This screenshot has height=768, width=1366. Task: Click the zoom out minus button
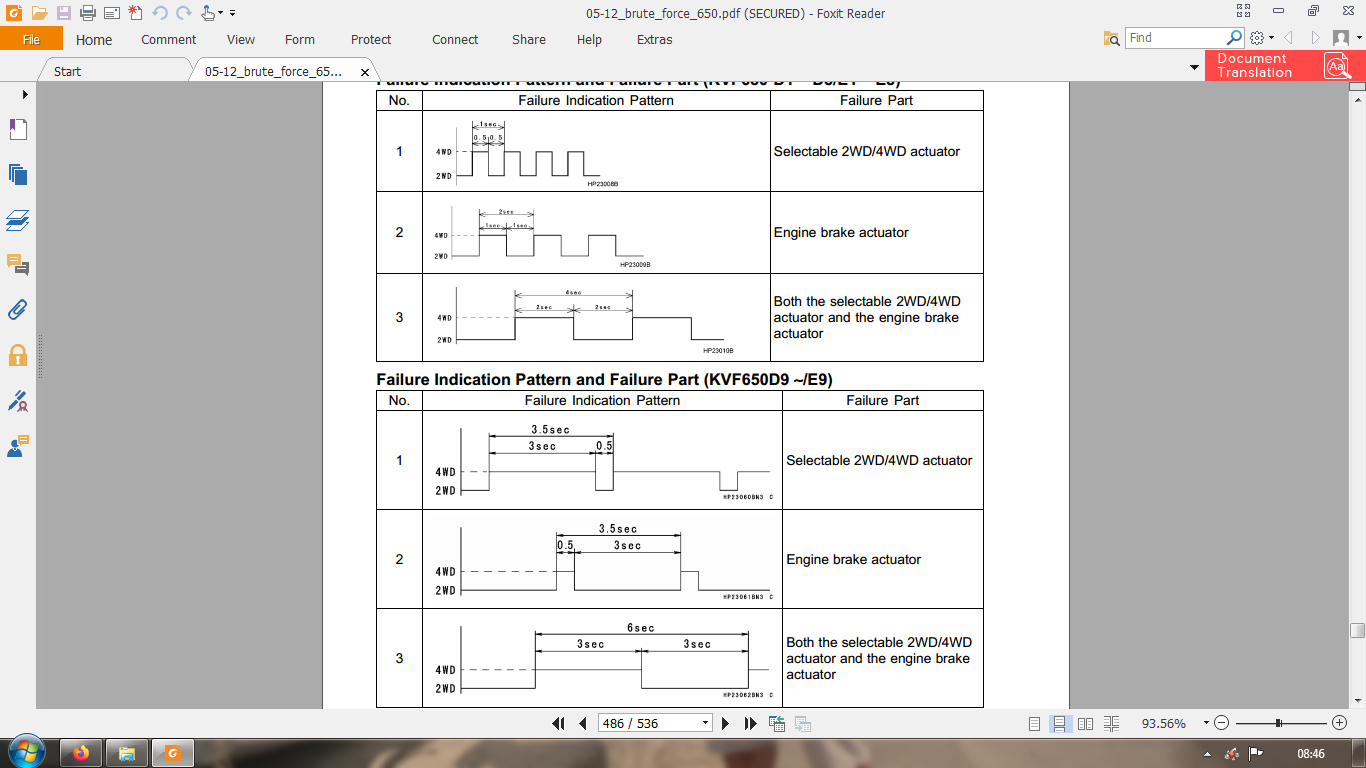click(1222, 723)
